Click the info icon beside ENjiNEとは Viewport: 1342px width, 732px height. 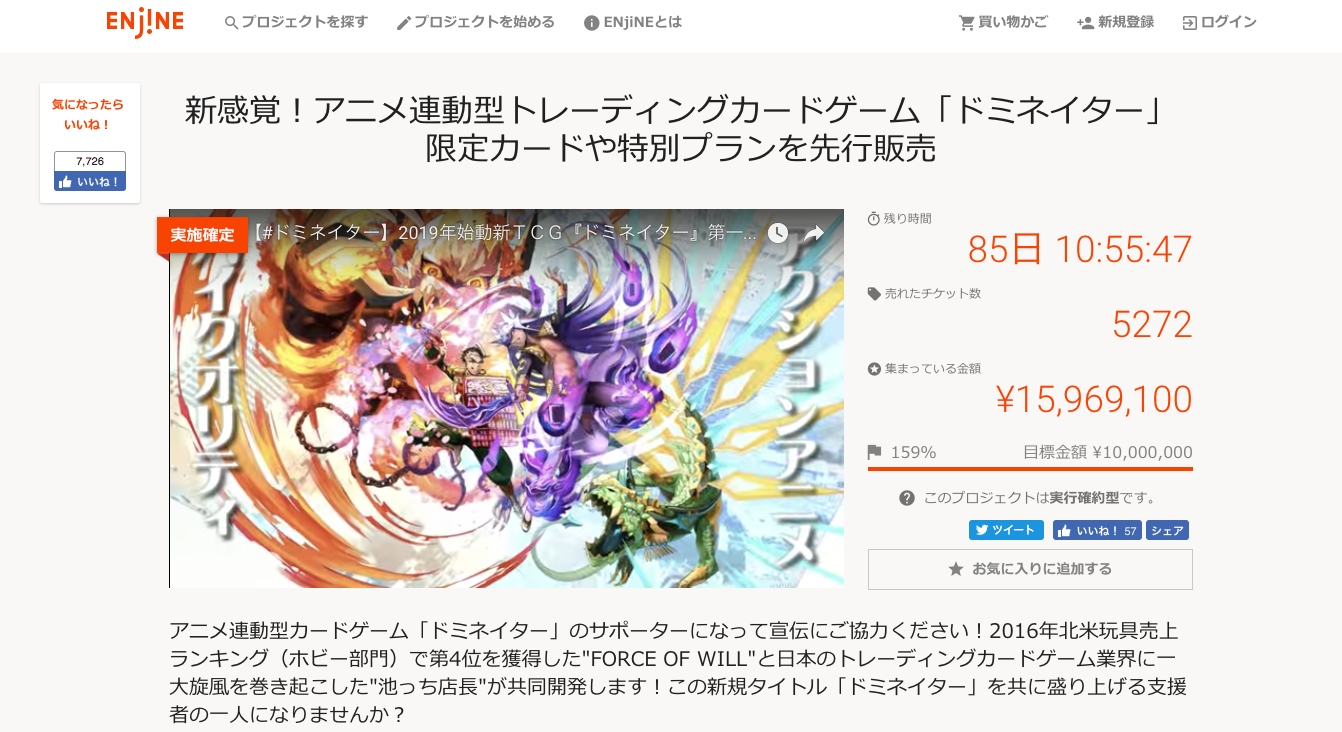coord(592,23)
